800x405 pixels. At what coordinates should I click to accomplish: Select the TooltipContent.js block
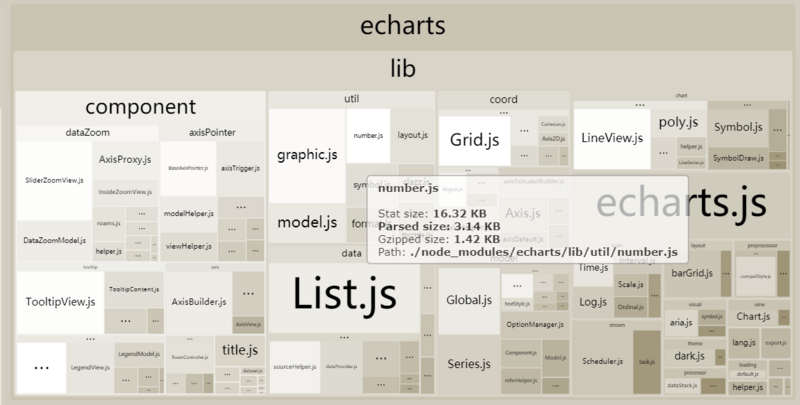coord(134,289)
